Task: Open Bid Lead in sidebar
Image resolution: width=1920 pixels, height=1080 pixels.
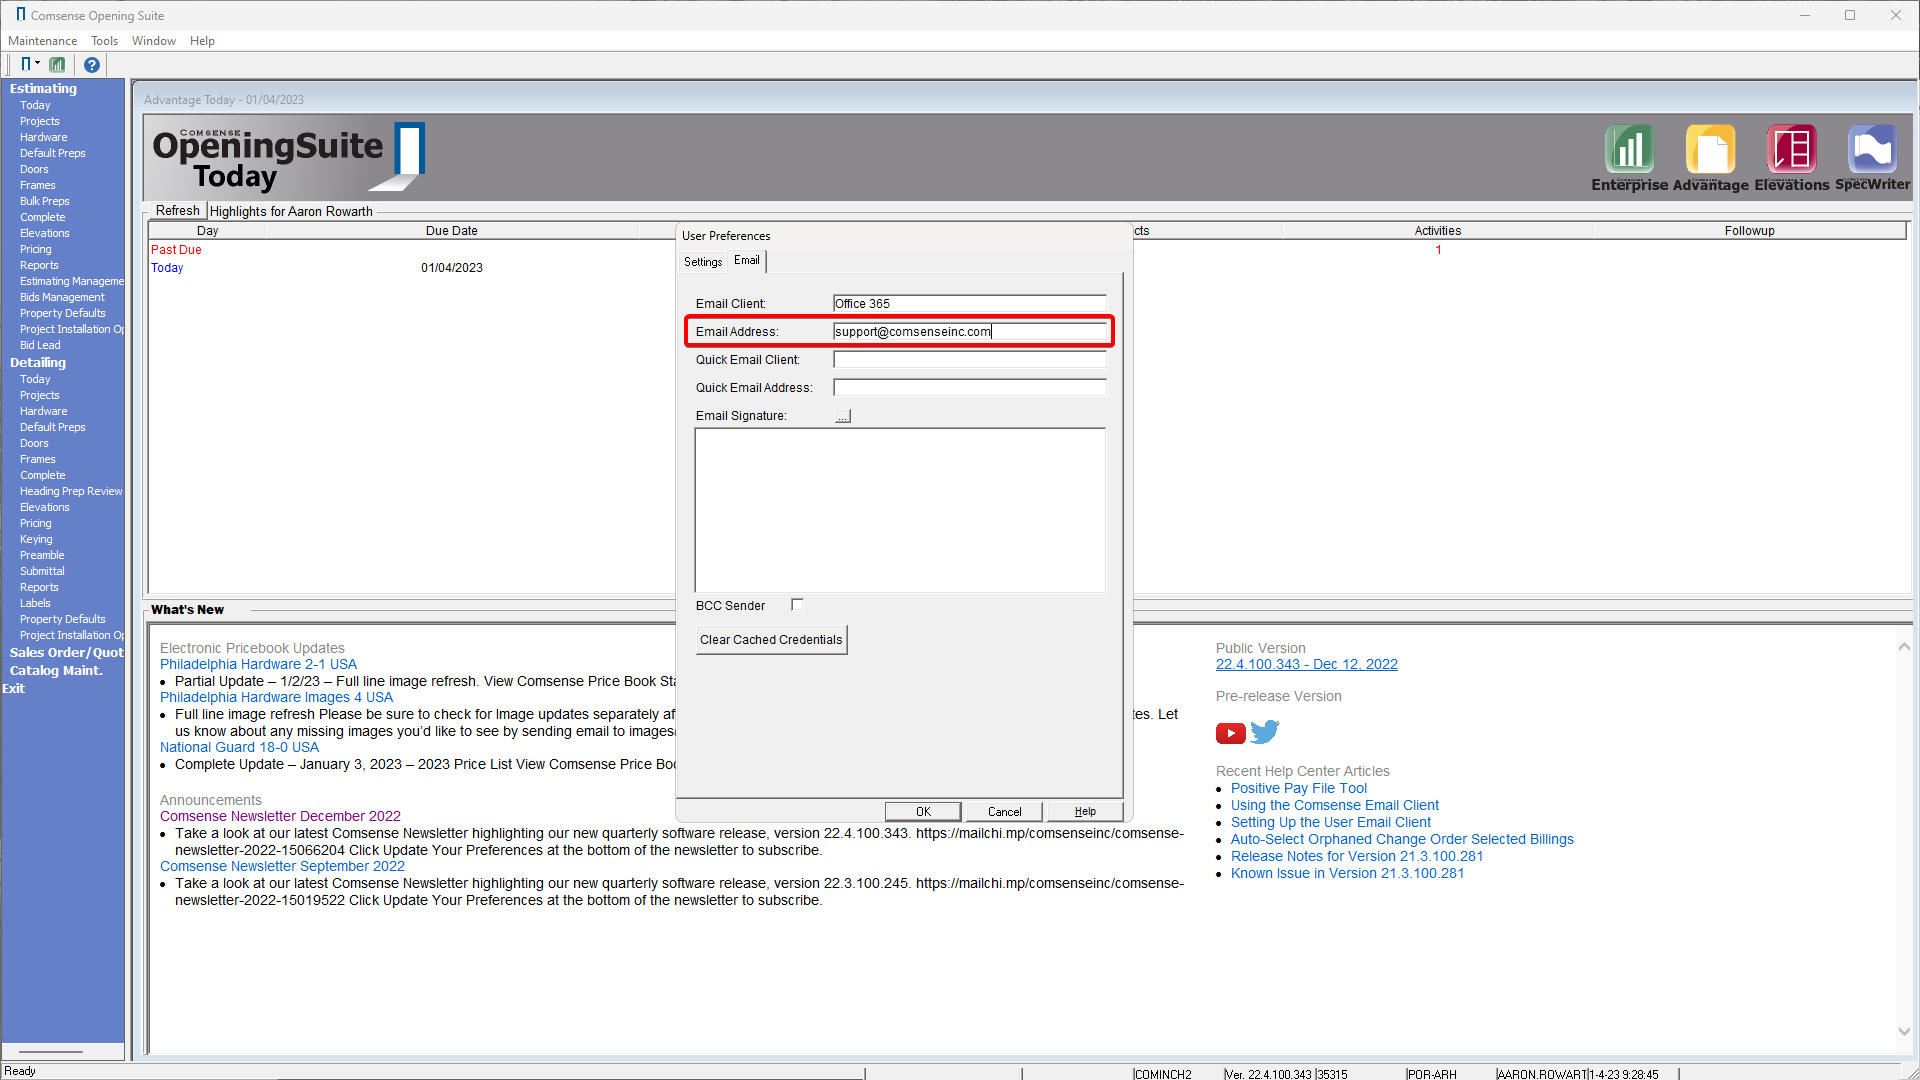Action: click(40, 345)
